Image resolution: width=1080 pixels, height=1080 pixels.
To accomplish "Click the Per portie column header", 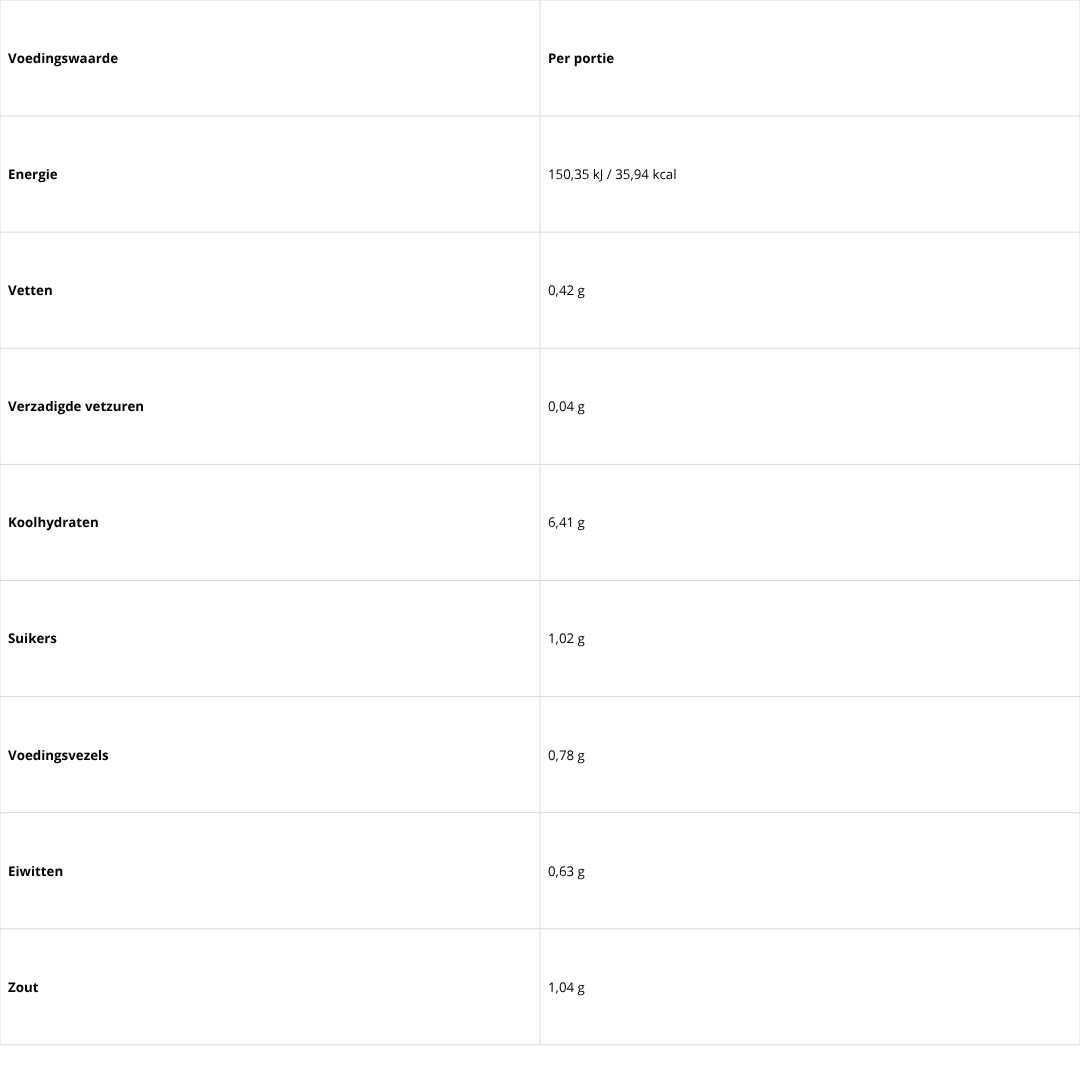I will [581, 59].
